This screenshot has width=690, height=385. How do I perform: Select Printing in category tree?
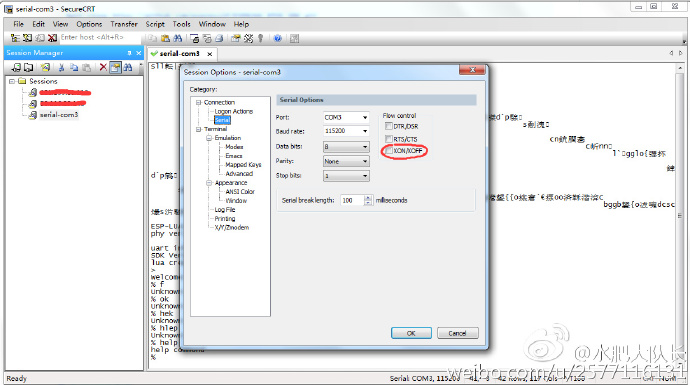[224, 219]
